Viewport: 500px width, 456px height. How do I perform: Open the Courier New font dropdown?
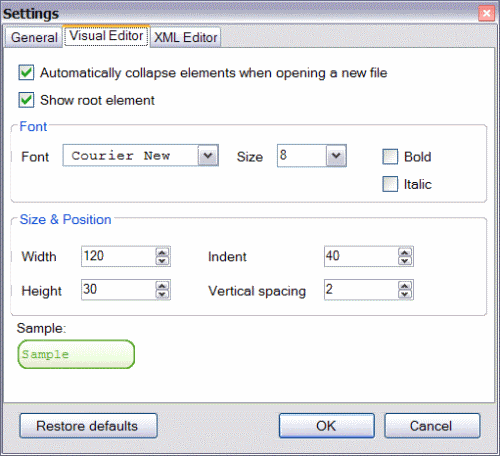tap(208, 155)
